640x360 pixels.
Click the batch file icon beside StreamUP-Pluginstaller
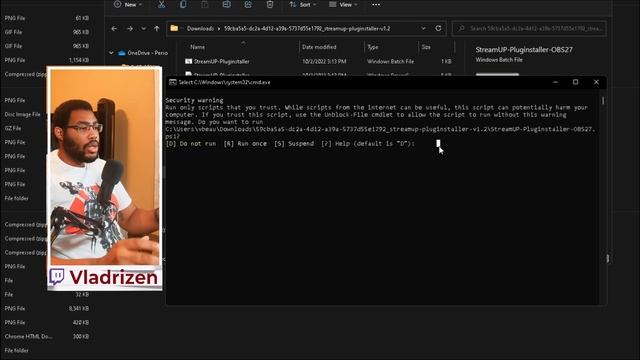[x=188, y=61]
